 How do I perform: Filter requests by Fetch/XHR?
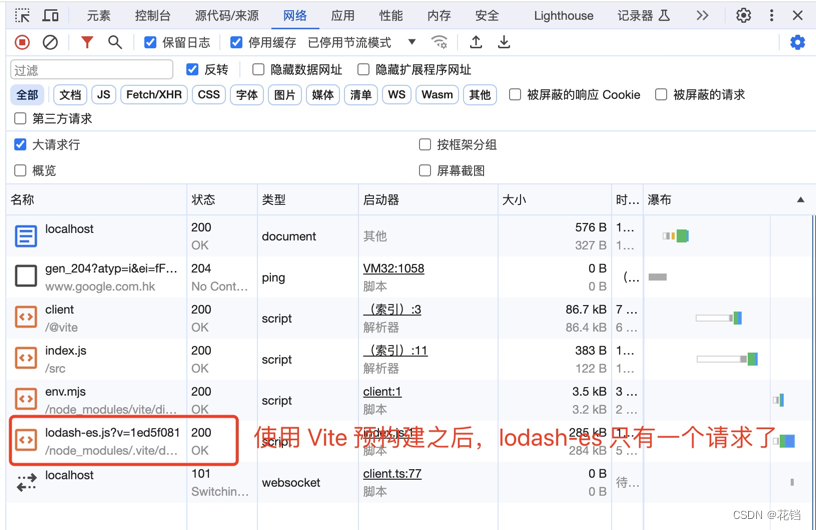pyautogui.click(x=154, y=95)
